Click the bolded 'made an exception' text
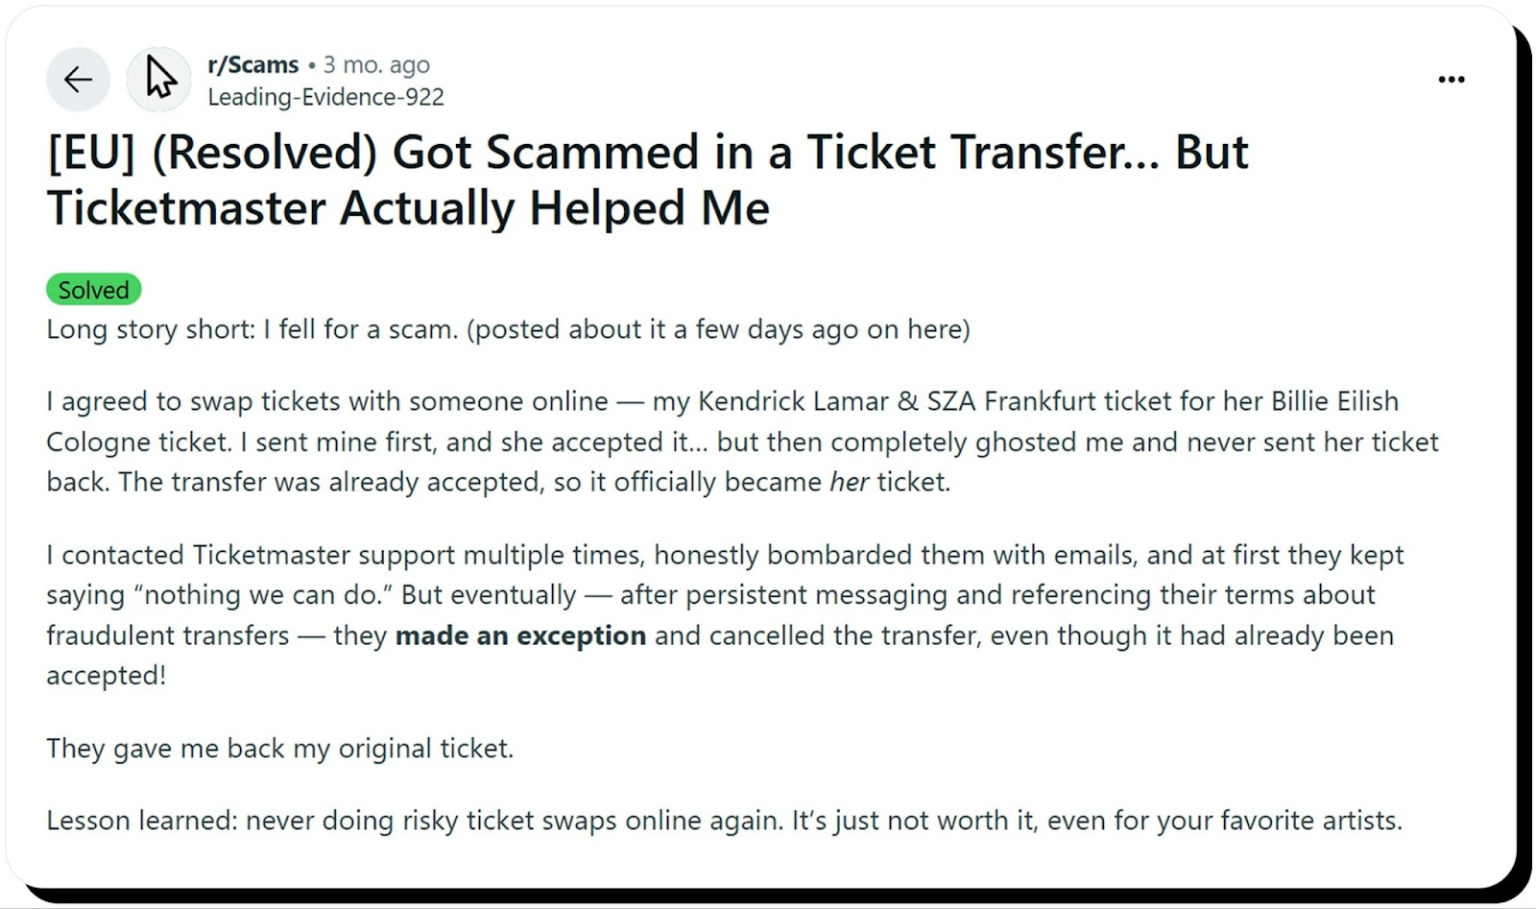This screenshot has height=909, width=1536. click(519, 635)
